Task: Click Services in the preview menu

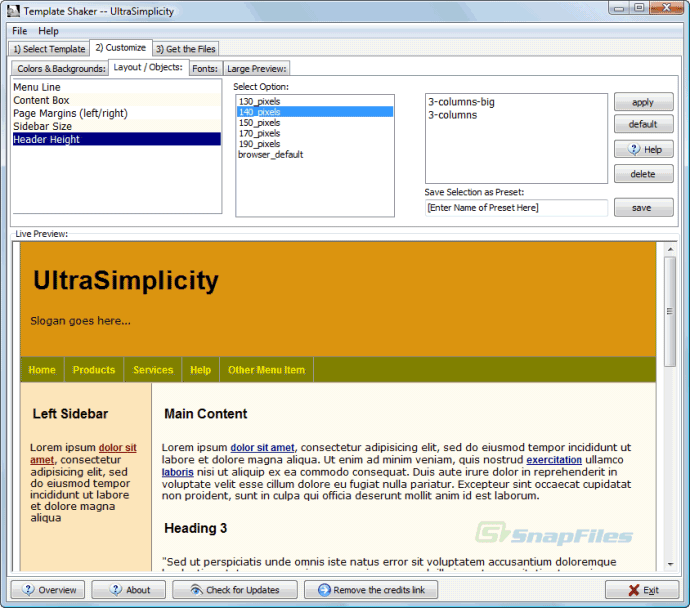Action: click(x=153, y=370)
